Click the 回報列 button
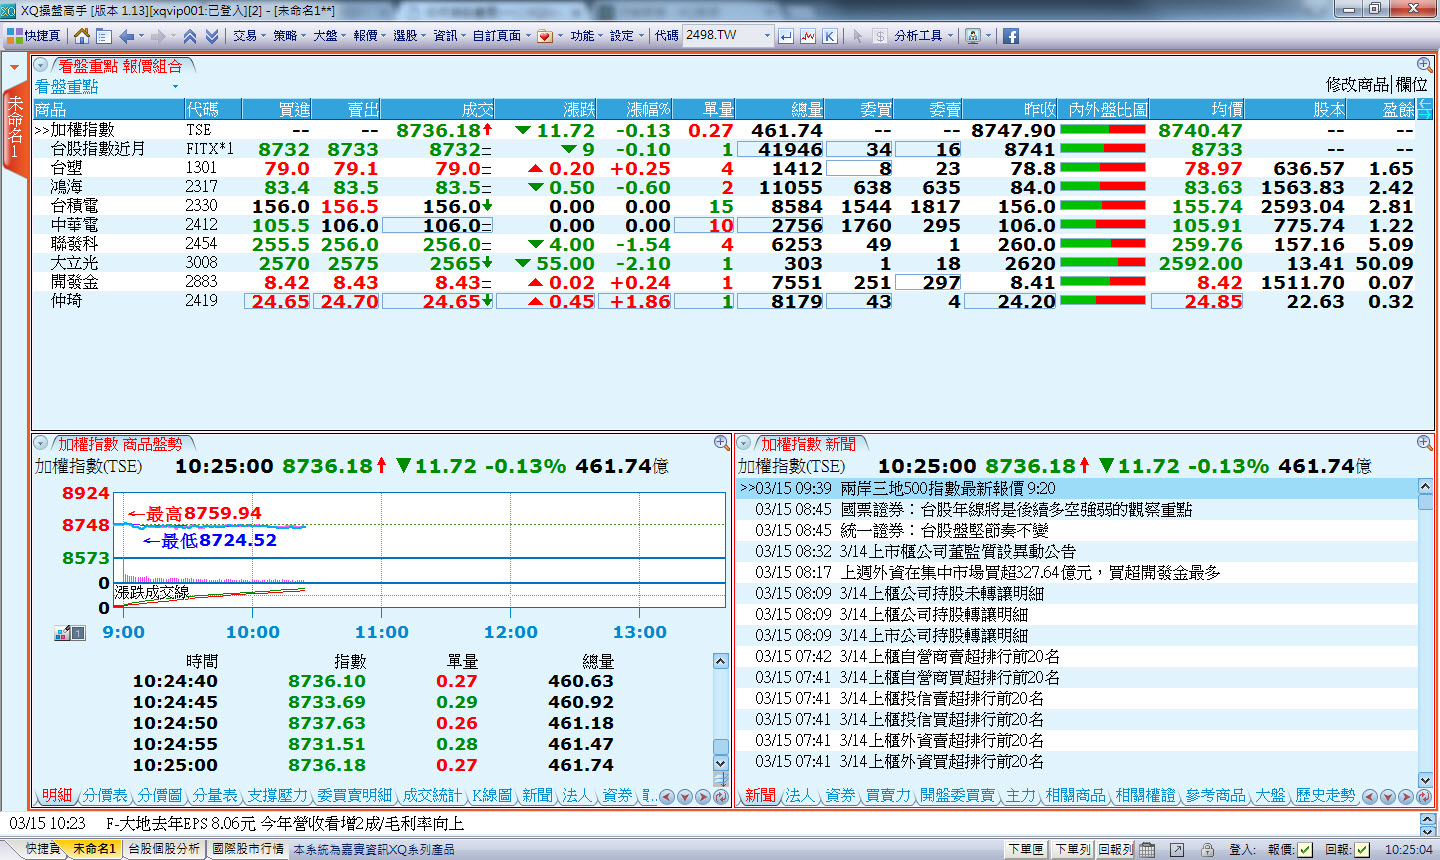The height and width of the screenshot is (860, 1440). 1116,849
